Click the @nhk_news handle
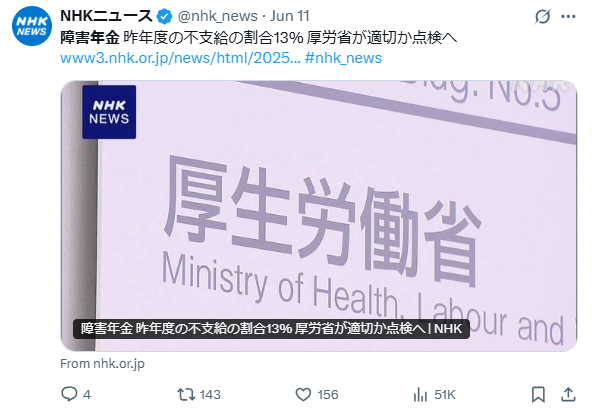Screen dimensions: 592x408 pyautogui.click(x=217, y=16)
